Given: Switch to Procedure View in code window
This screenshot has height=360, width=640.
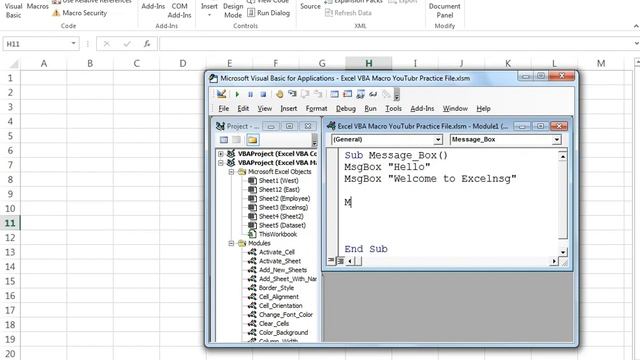Looking at the screenshot, I should (x=331, y=260).
